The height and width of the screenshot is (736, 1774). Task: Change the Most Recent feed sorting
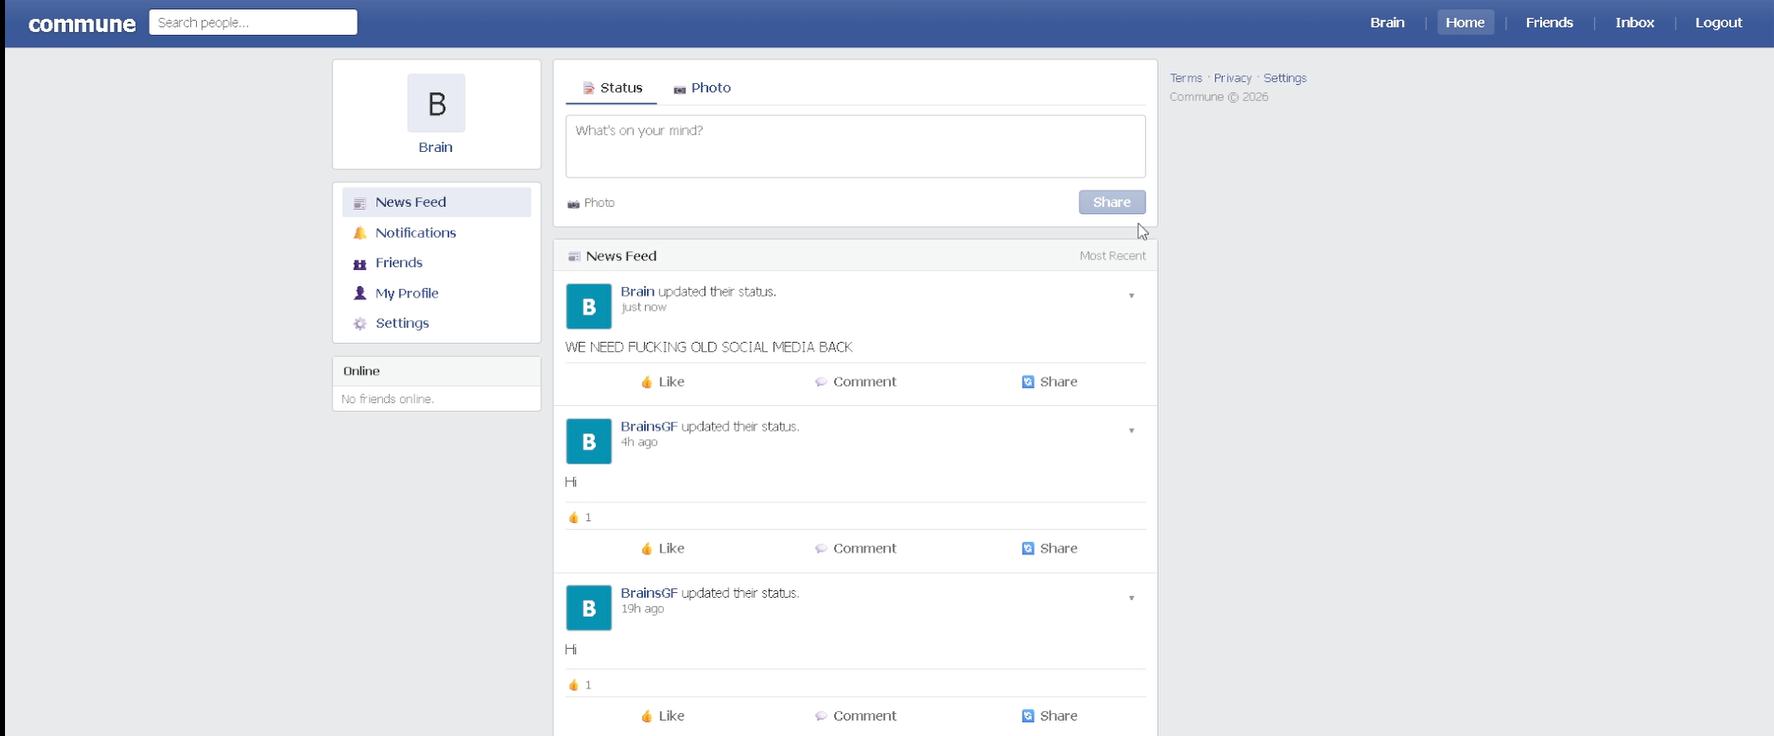1112,256
